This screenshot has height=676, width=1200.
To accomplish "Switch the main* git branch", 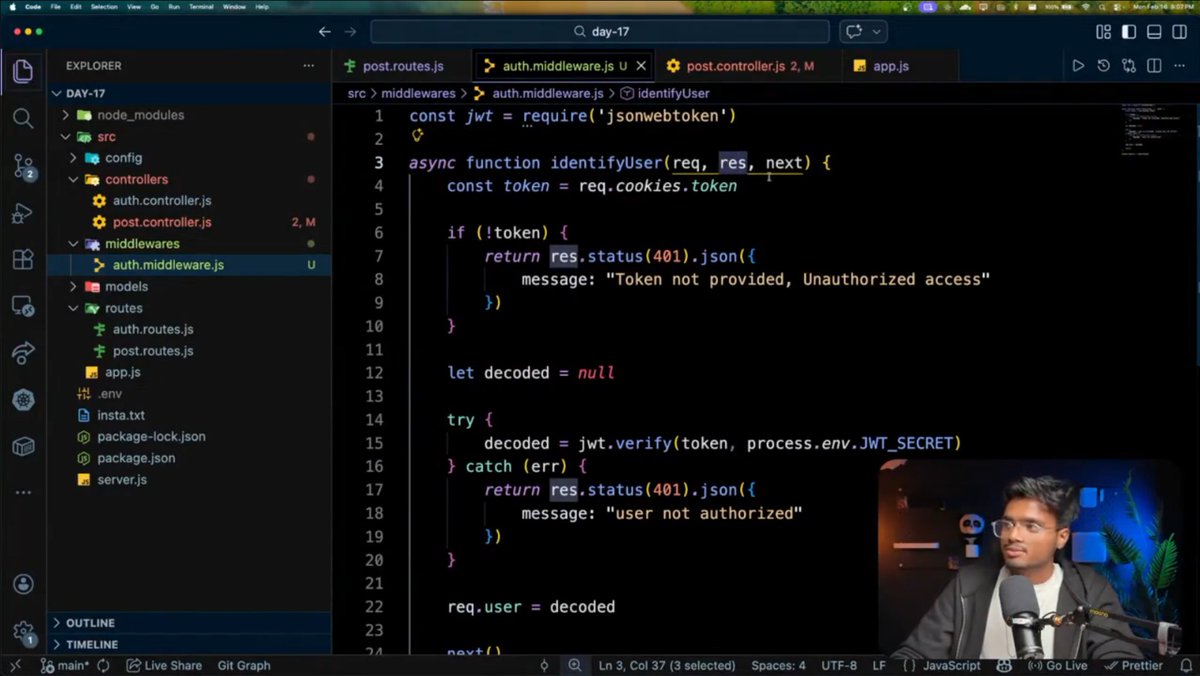I will pyautogui.click(x=65, y=665).
